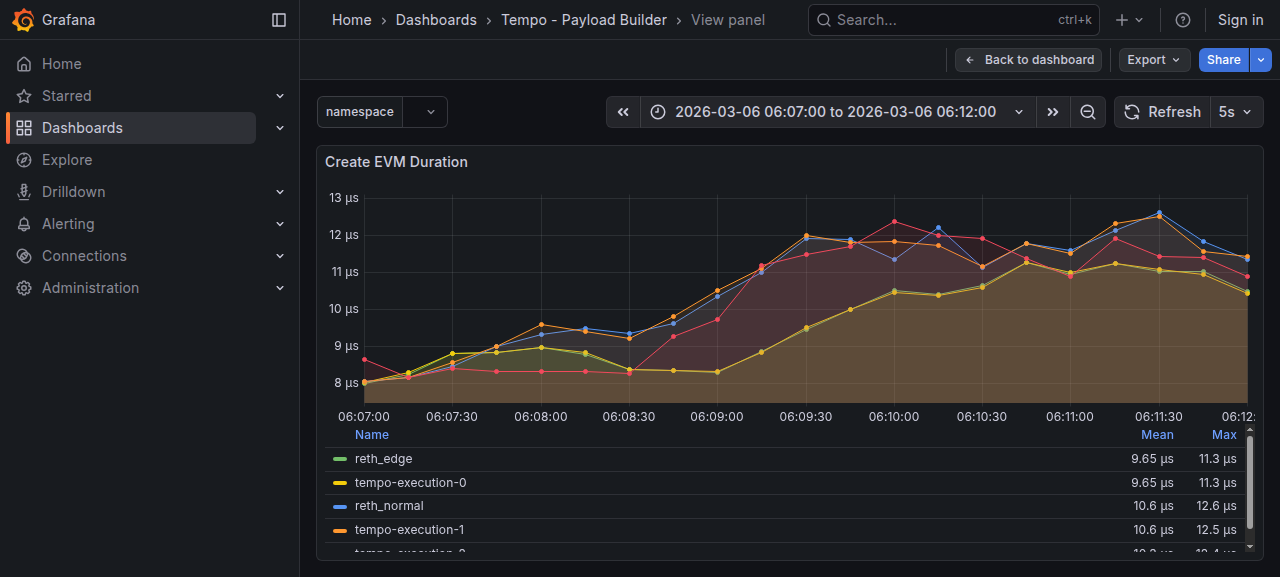
Task: Expand the Alerting section chevron
Action: pyautogui.click(x=280, y=224)
